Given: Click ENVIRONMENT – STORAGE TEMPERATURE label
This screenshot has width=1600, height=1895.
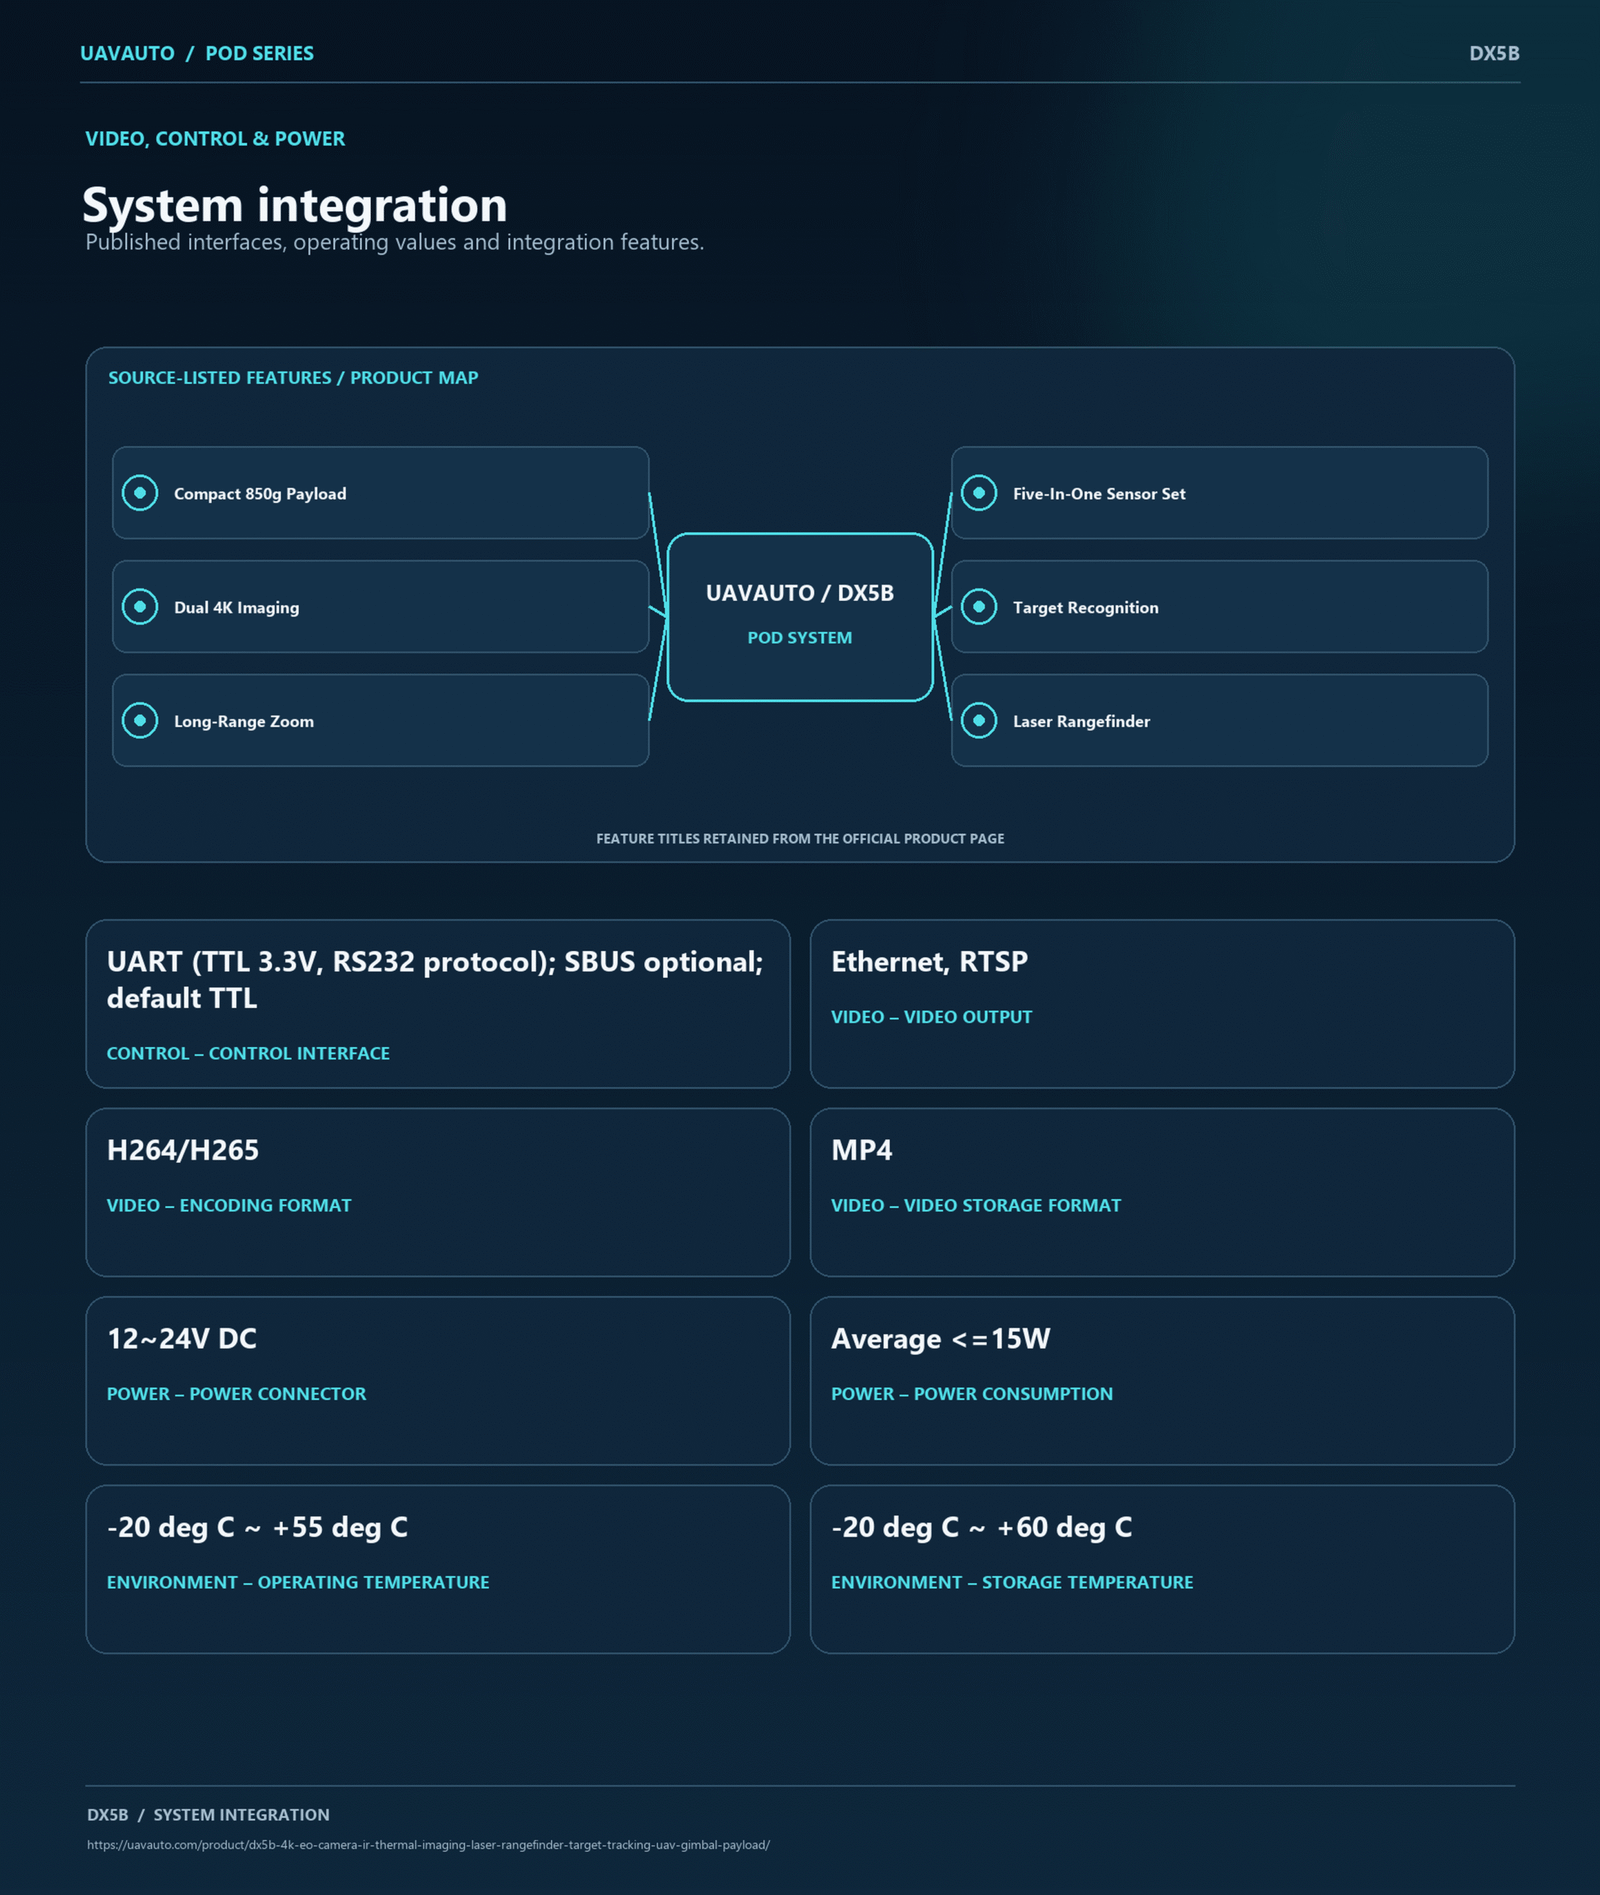Looking at the screenshot, I should [x=1012, y=1583].
